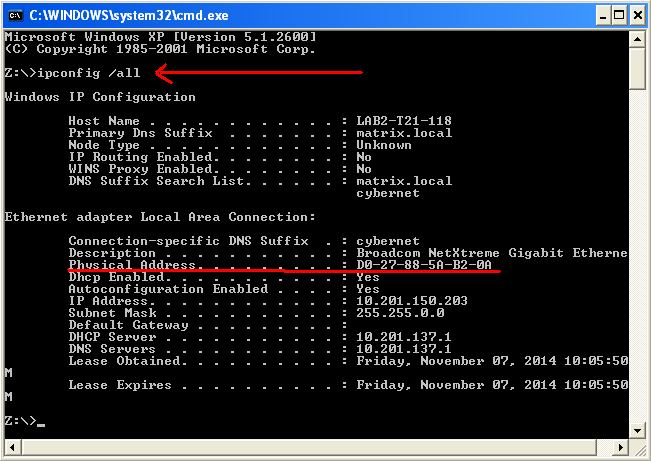Image resolution: width=651 pixels, height=461 pixels.
Task: Click description value Broadcom NetXtreme Gigabit
Action: (x=460, y=253)
